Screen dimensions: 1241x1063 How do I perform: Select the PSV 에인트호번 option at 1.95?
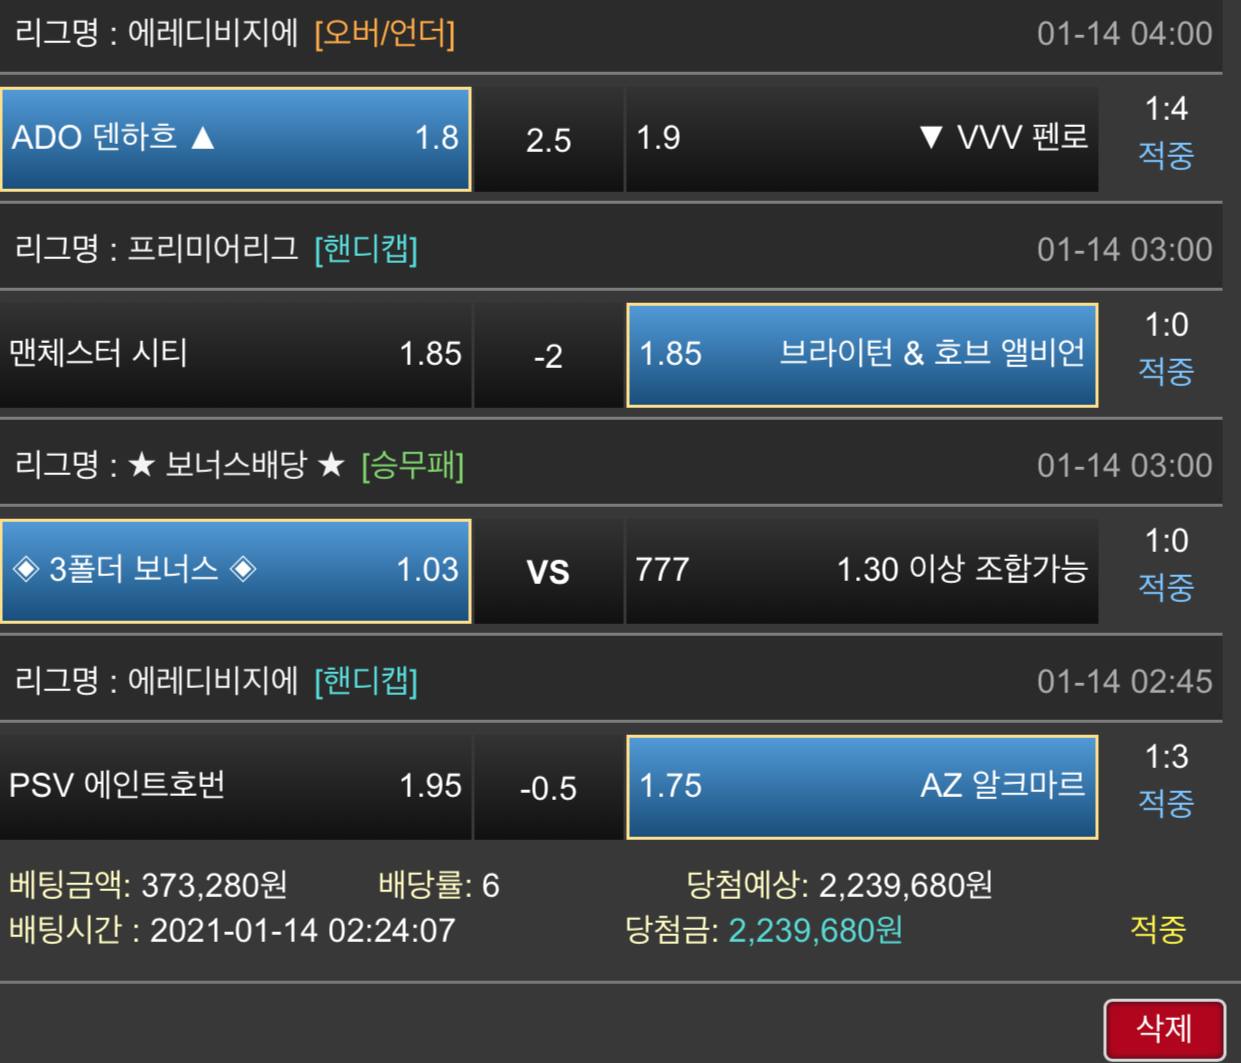[235, 787]
